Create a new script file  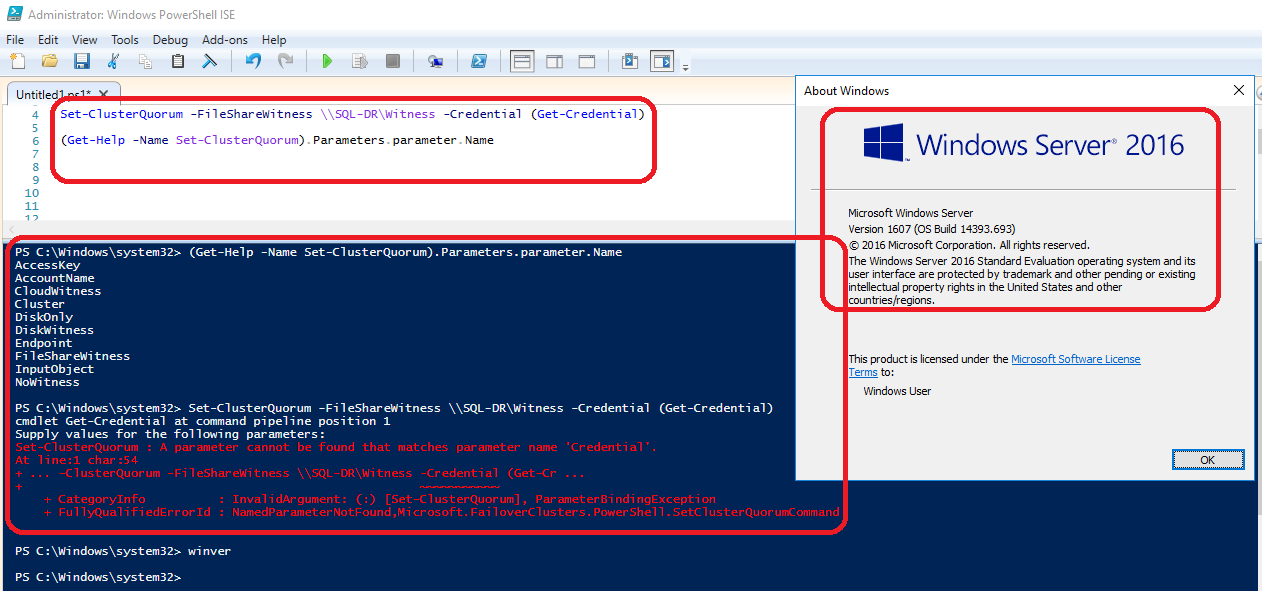pos(17,61)
